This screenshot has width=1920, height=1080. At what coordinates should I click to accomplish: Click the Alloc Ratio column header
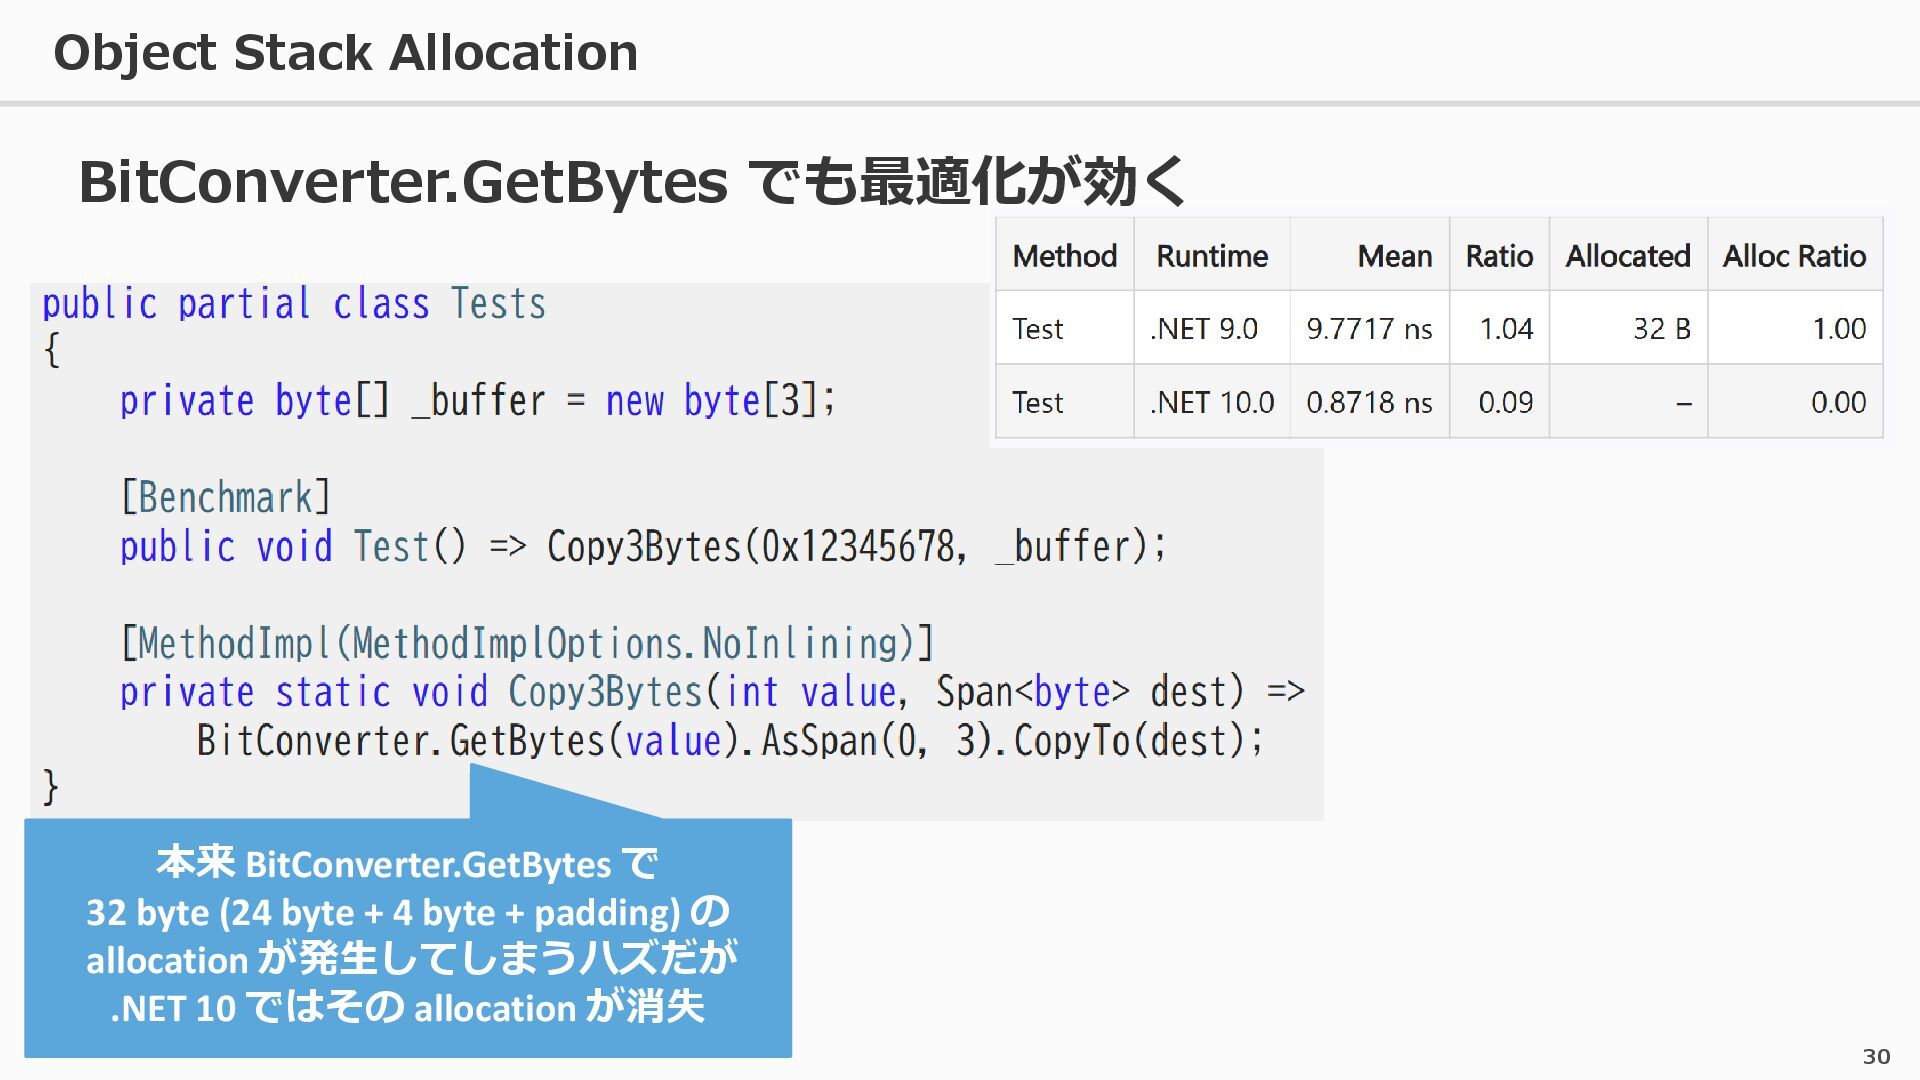[1794, 256]
